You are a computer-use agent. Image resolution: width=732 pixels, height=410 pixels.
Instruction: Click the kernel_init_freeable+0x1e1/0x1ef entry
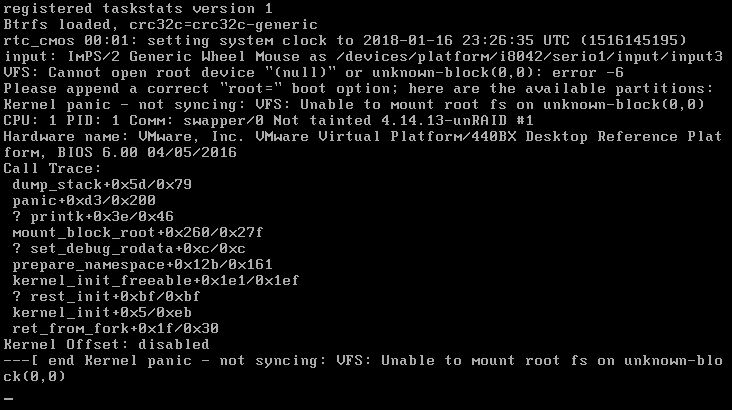[156, 280]
